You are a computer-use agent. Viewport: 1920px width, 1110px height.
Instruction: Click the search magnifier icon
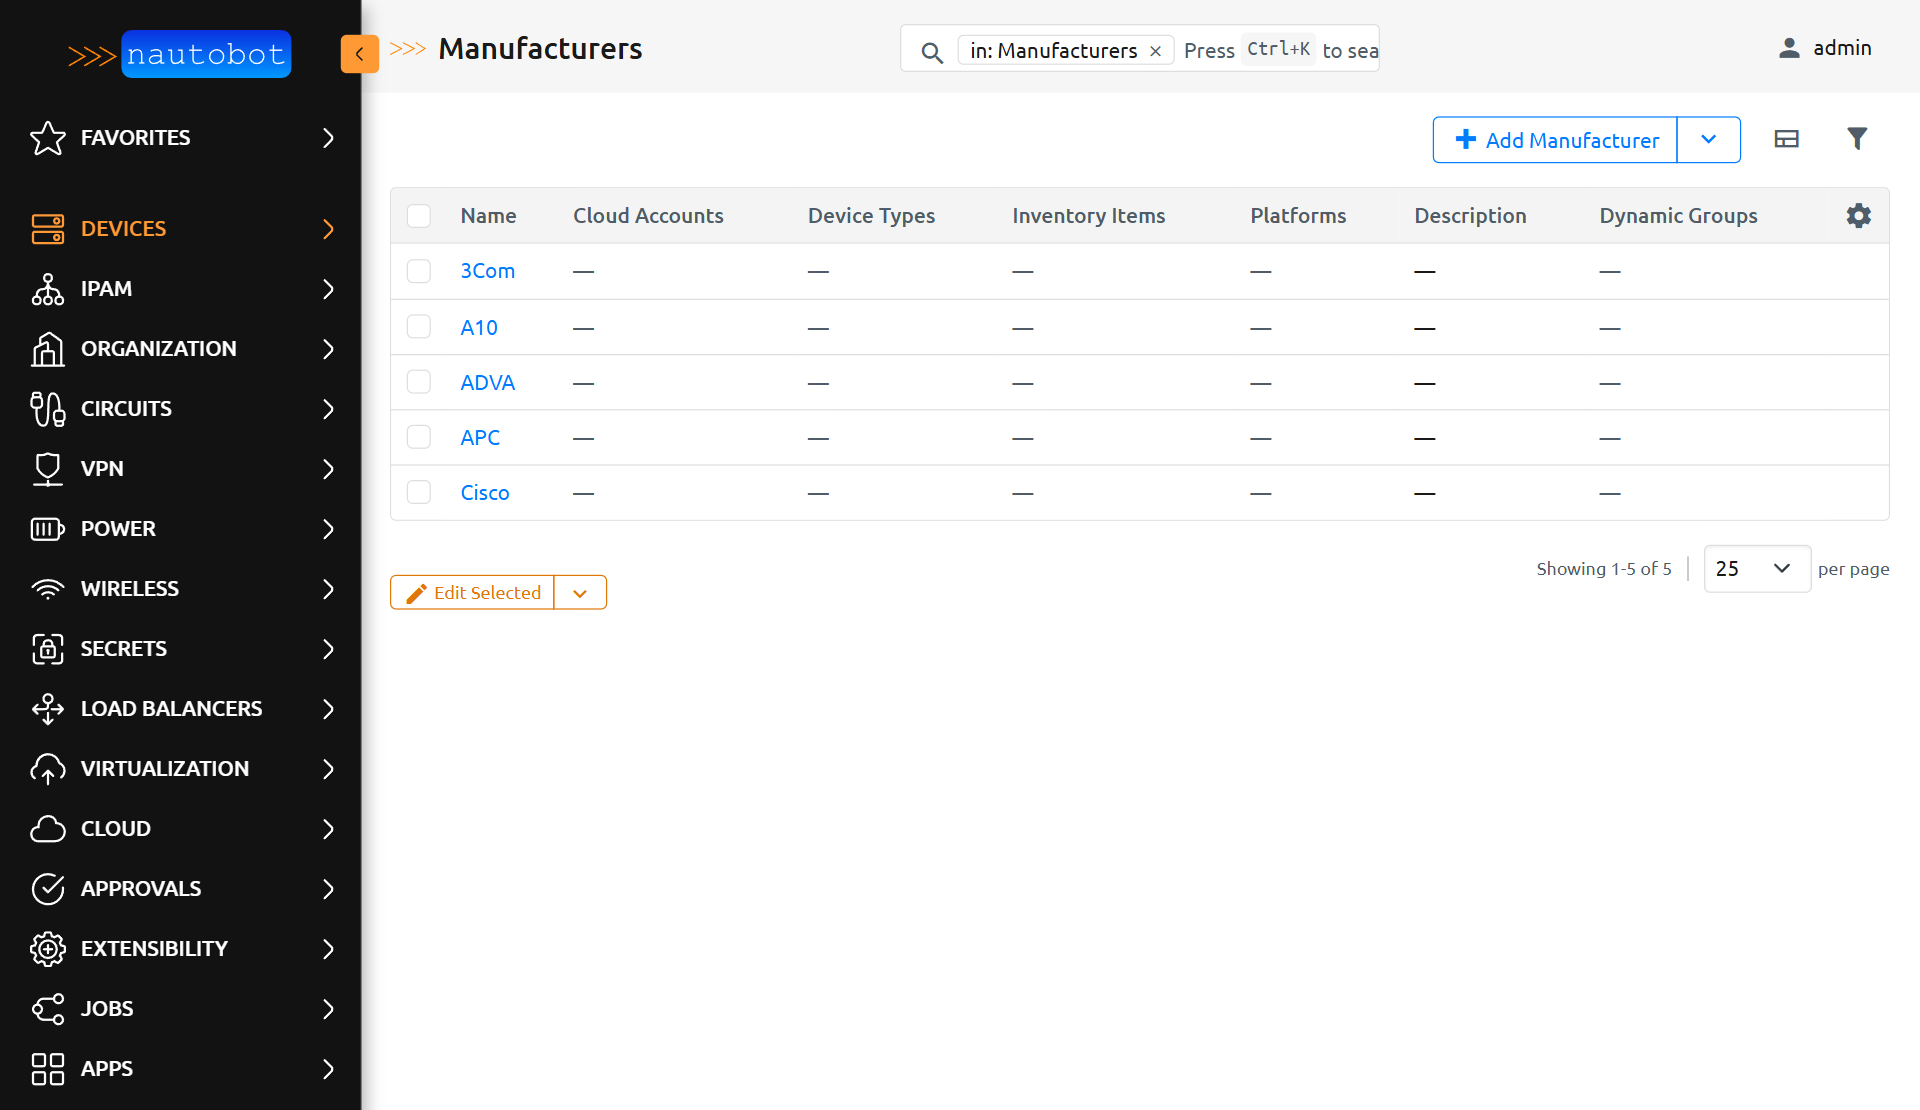click(931, 52)
